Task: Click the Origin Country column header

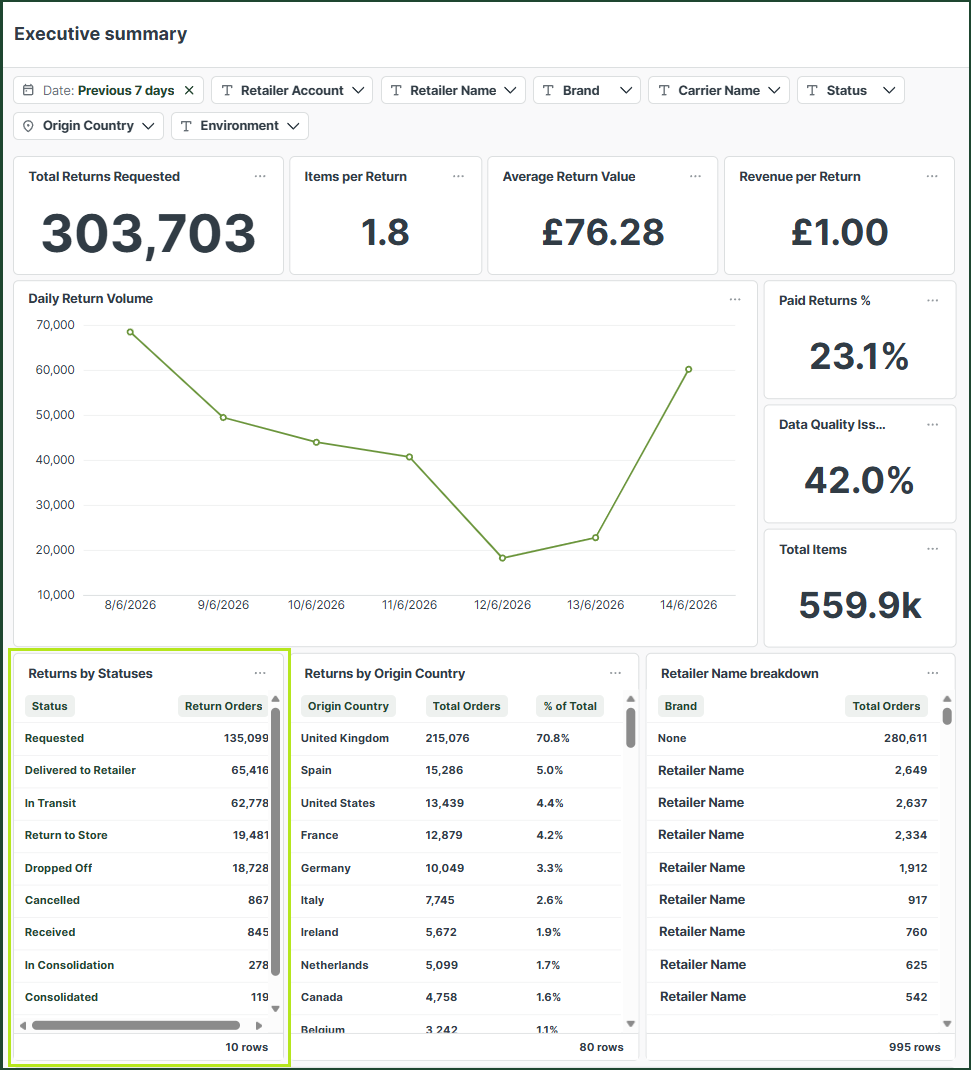Action: (x=348, y=706)
